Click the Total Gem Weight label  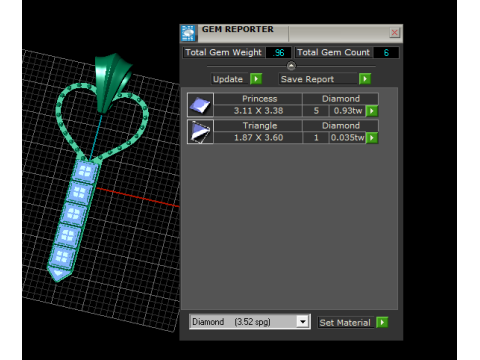click(224, 53)
